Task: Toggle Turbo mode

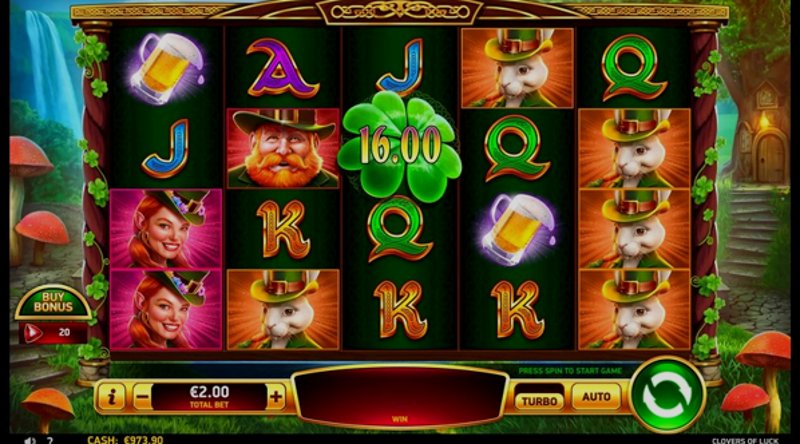Action: click(539, 401)
